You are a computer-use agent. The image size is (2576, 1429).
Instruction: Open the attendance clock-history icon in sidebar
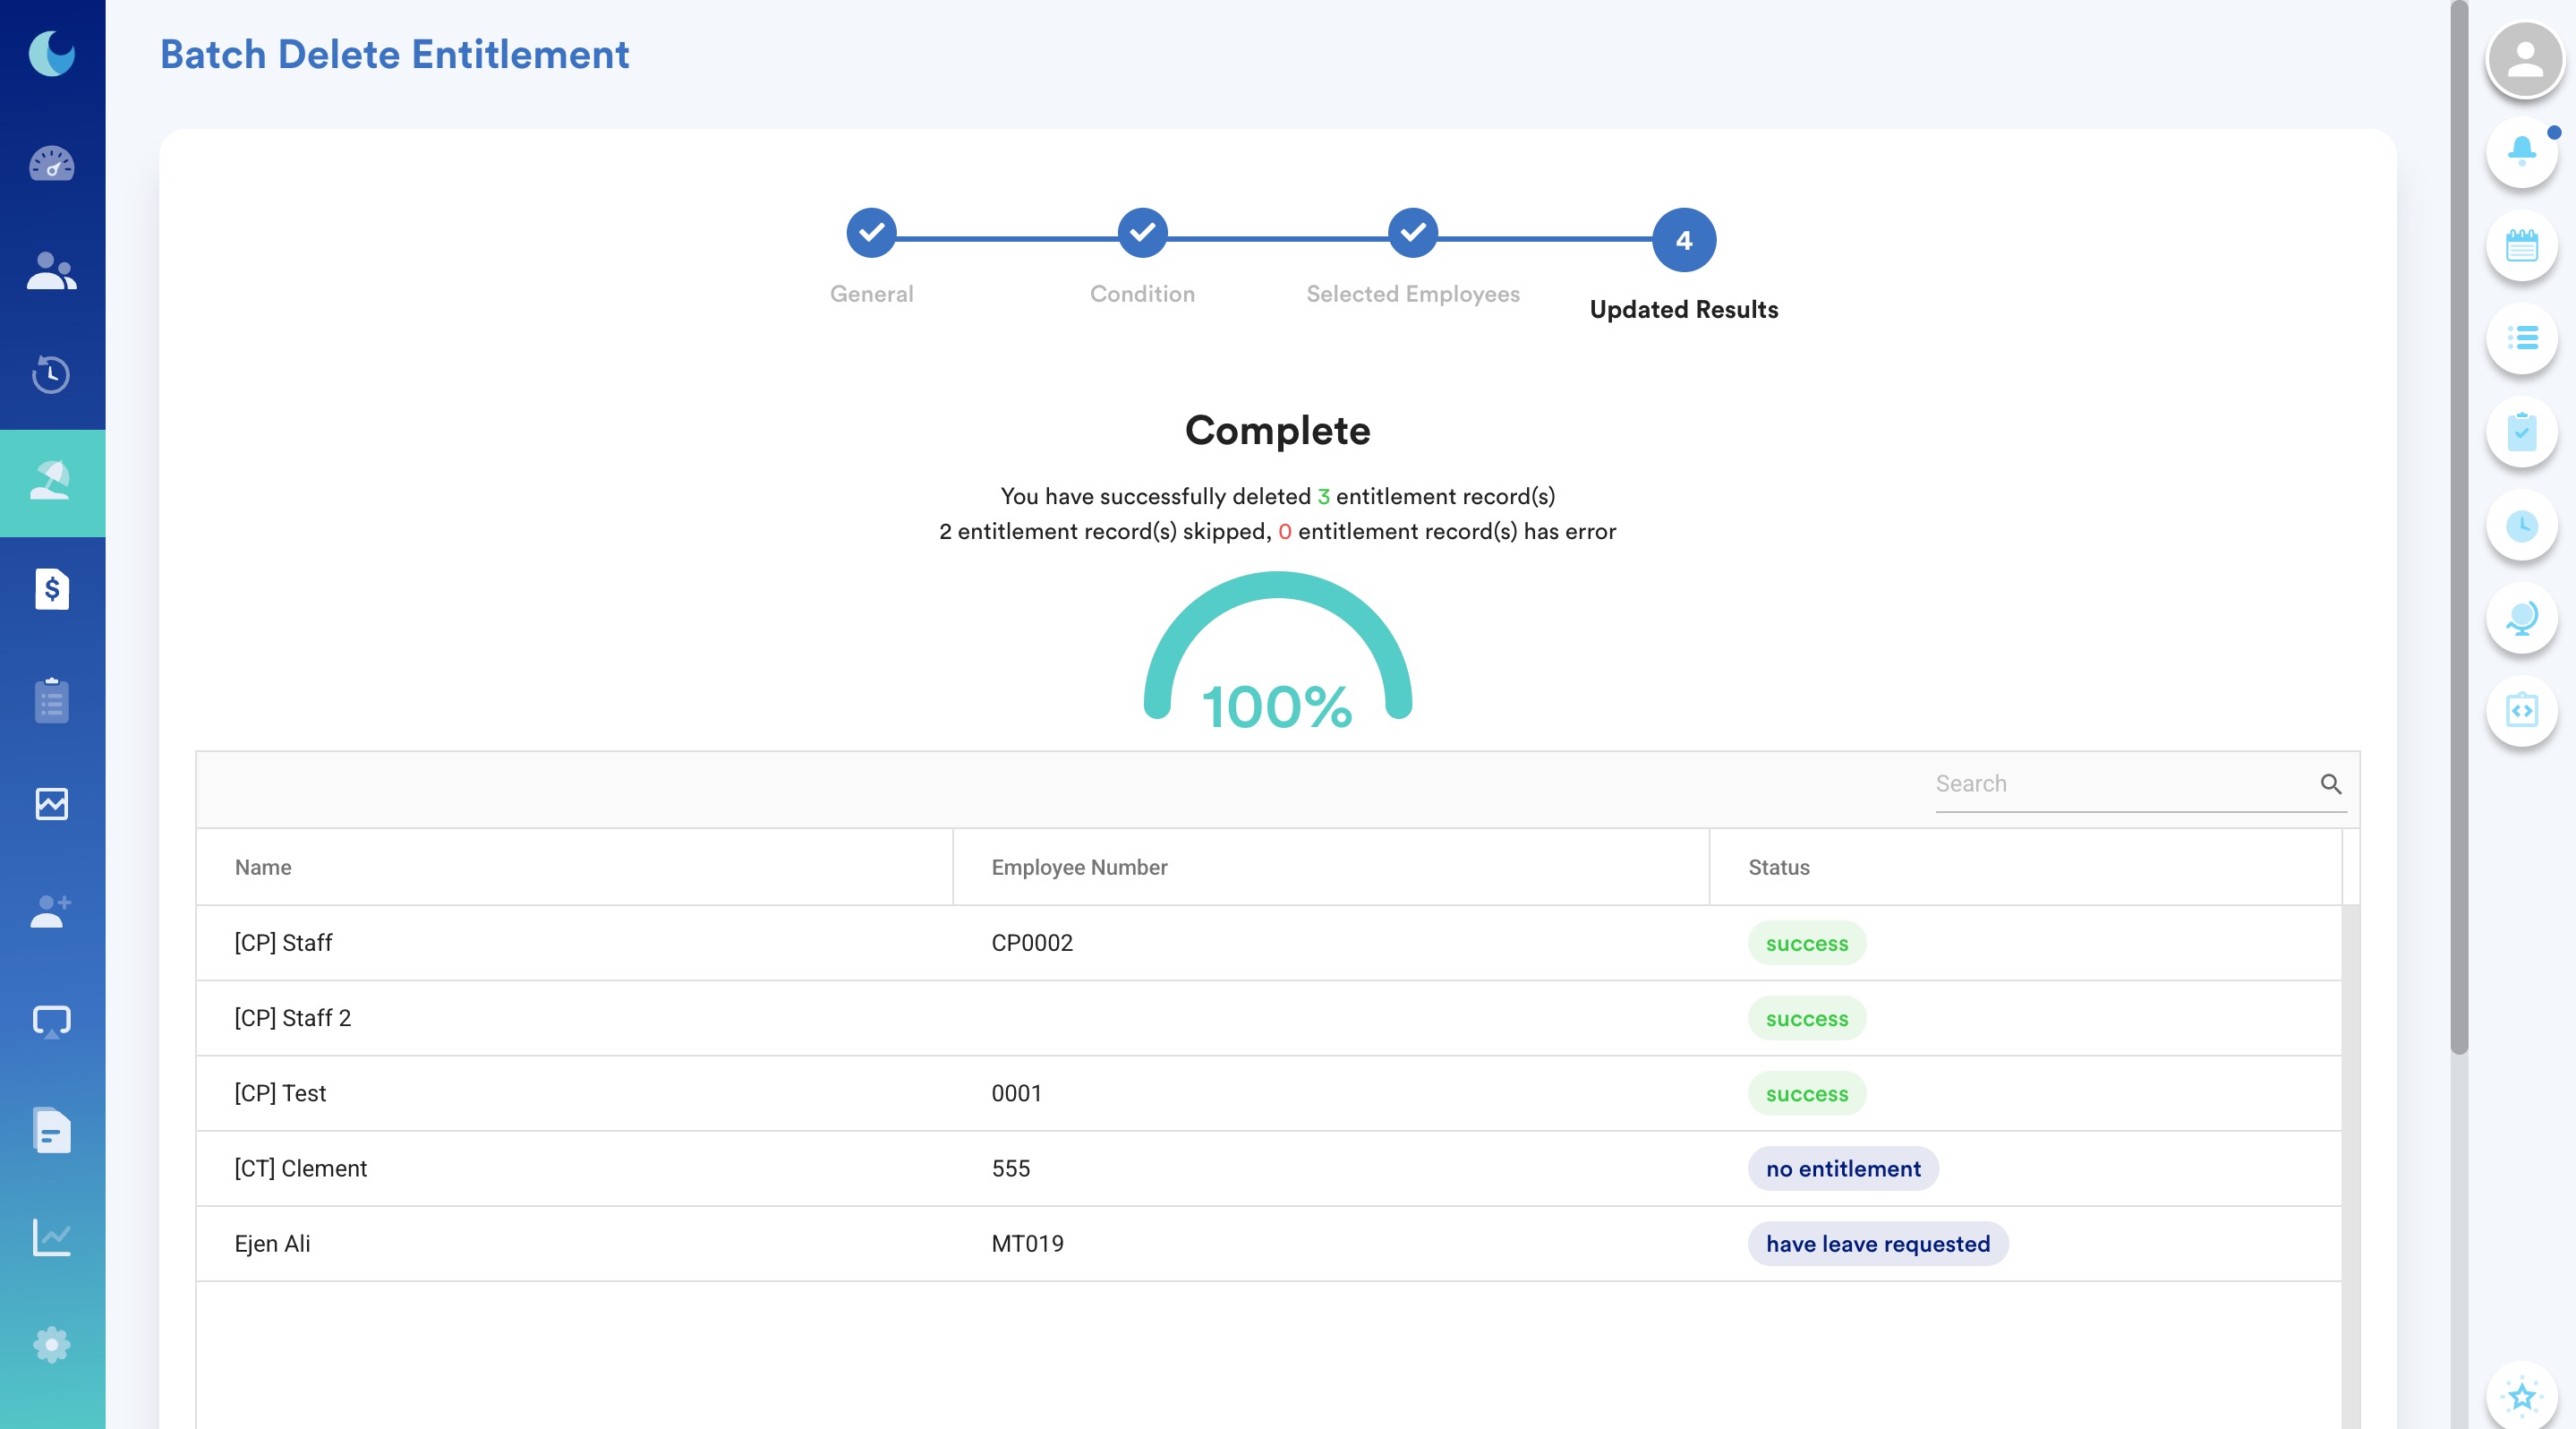point(51,375)
